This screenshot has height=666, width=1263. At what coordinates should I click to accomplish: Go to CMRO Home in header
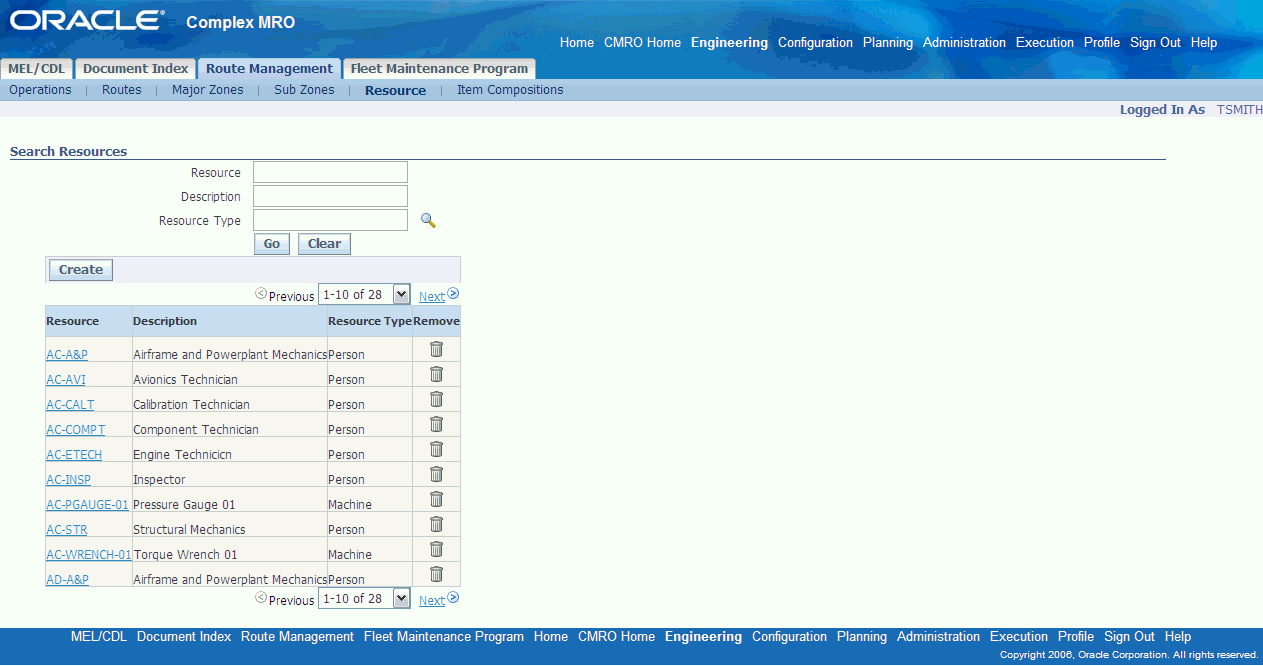coord(642,43)
